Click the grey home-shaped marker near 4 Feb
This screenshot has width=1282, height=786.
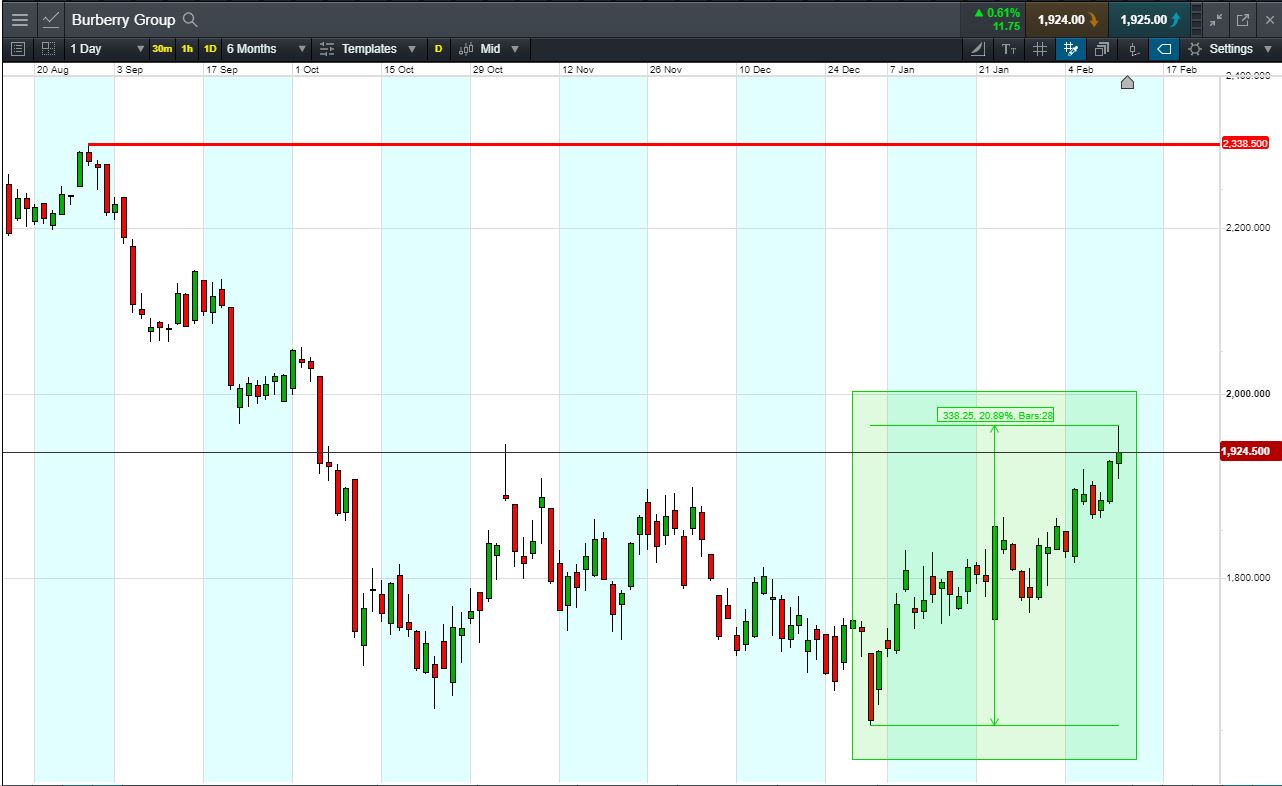click(1128, 82)
